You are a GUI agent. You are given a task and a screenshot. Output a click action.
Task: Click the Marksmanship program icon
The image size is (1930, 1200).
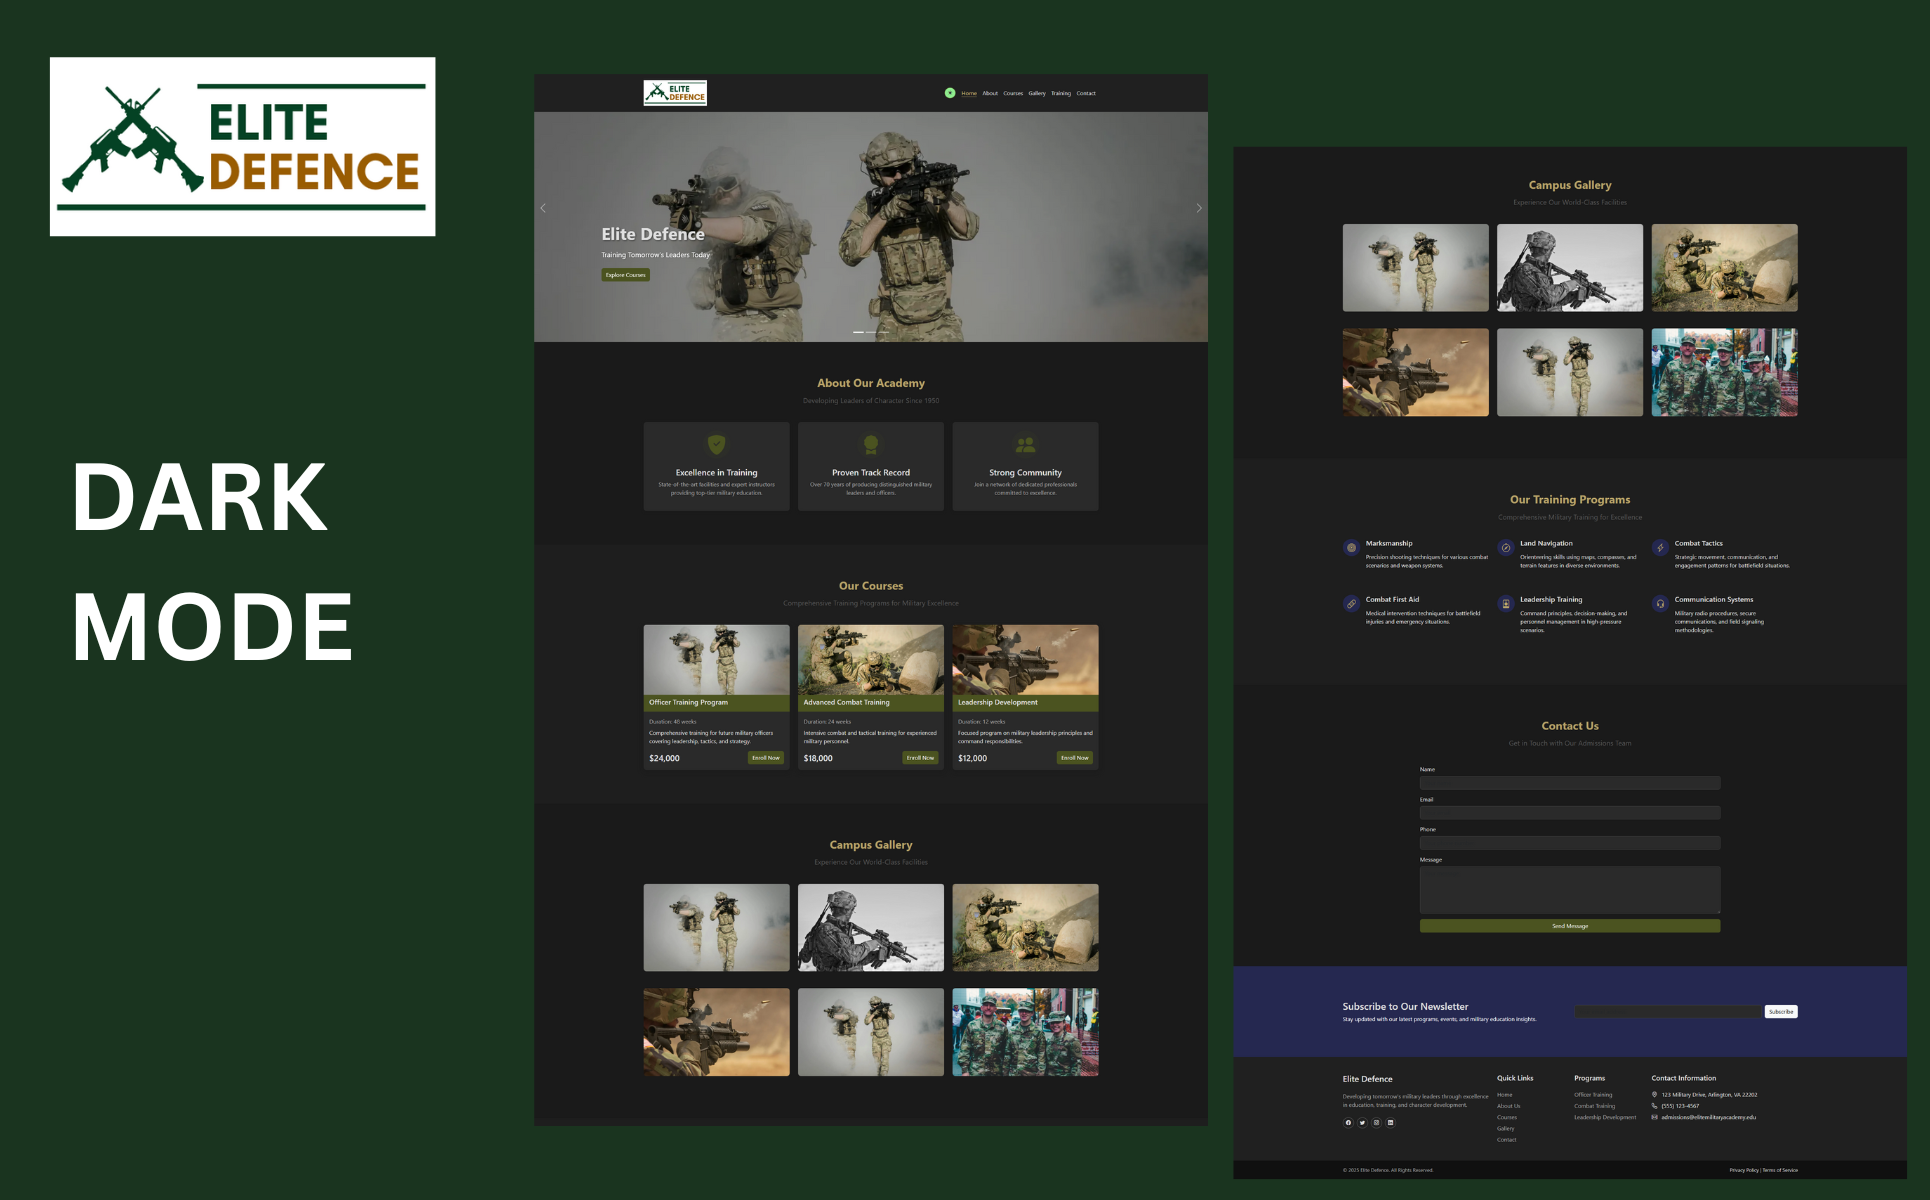[x=1351, y=548]
